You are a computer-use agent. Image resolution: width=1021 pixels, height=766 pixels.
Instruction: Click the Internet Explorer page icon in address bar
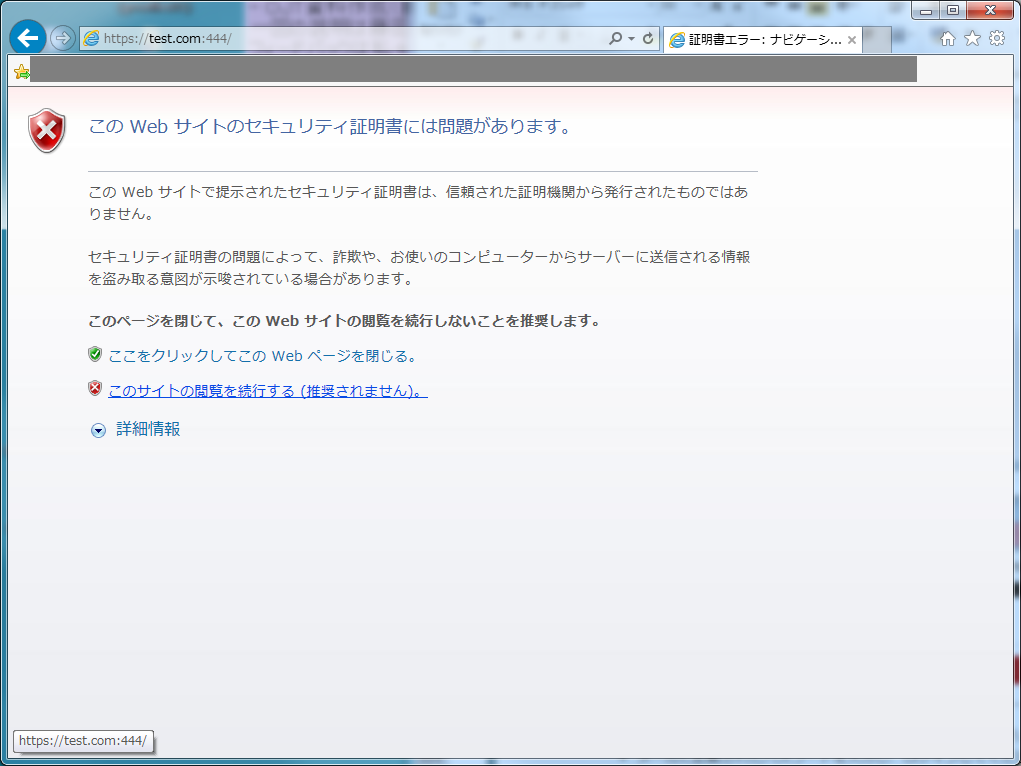coord(92,38)
